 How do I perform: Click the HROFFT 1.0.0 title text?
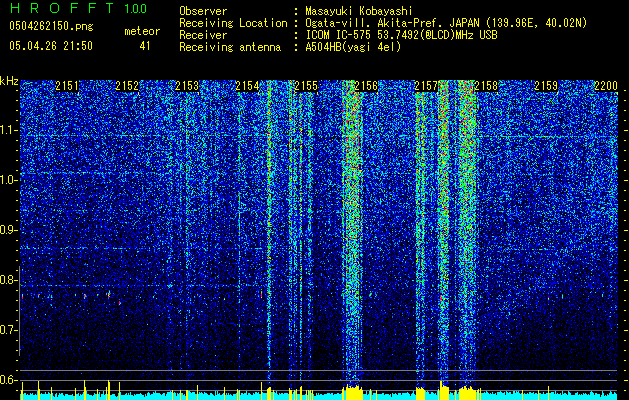(x=78, y=8)
